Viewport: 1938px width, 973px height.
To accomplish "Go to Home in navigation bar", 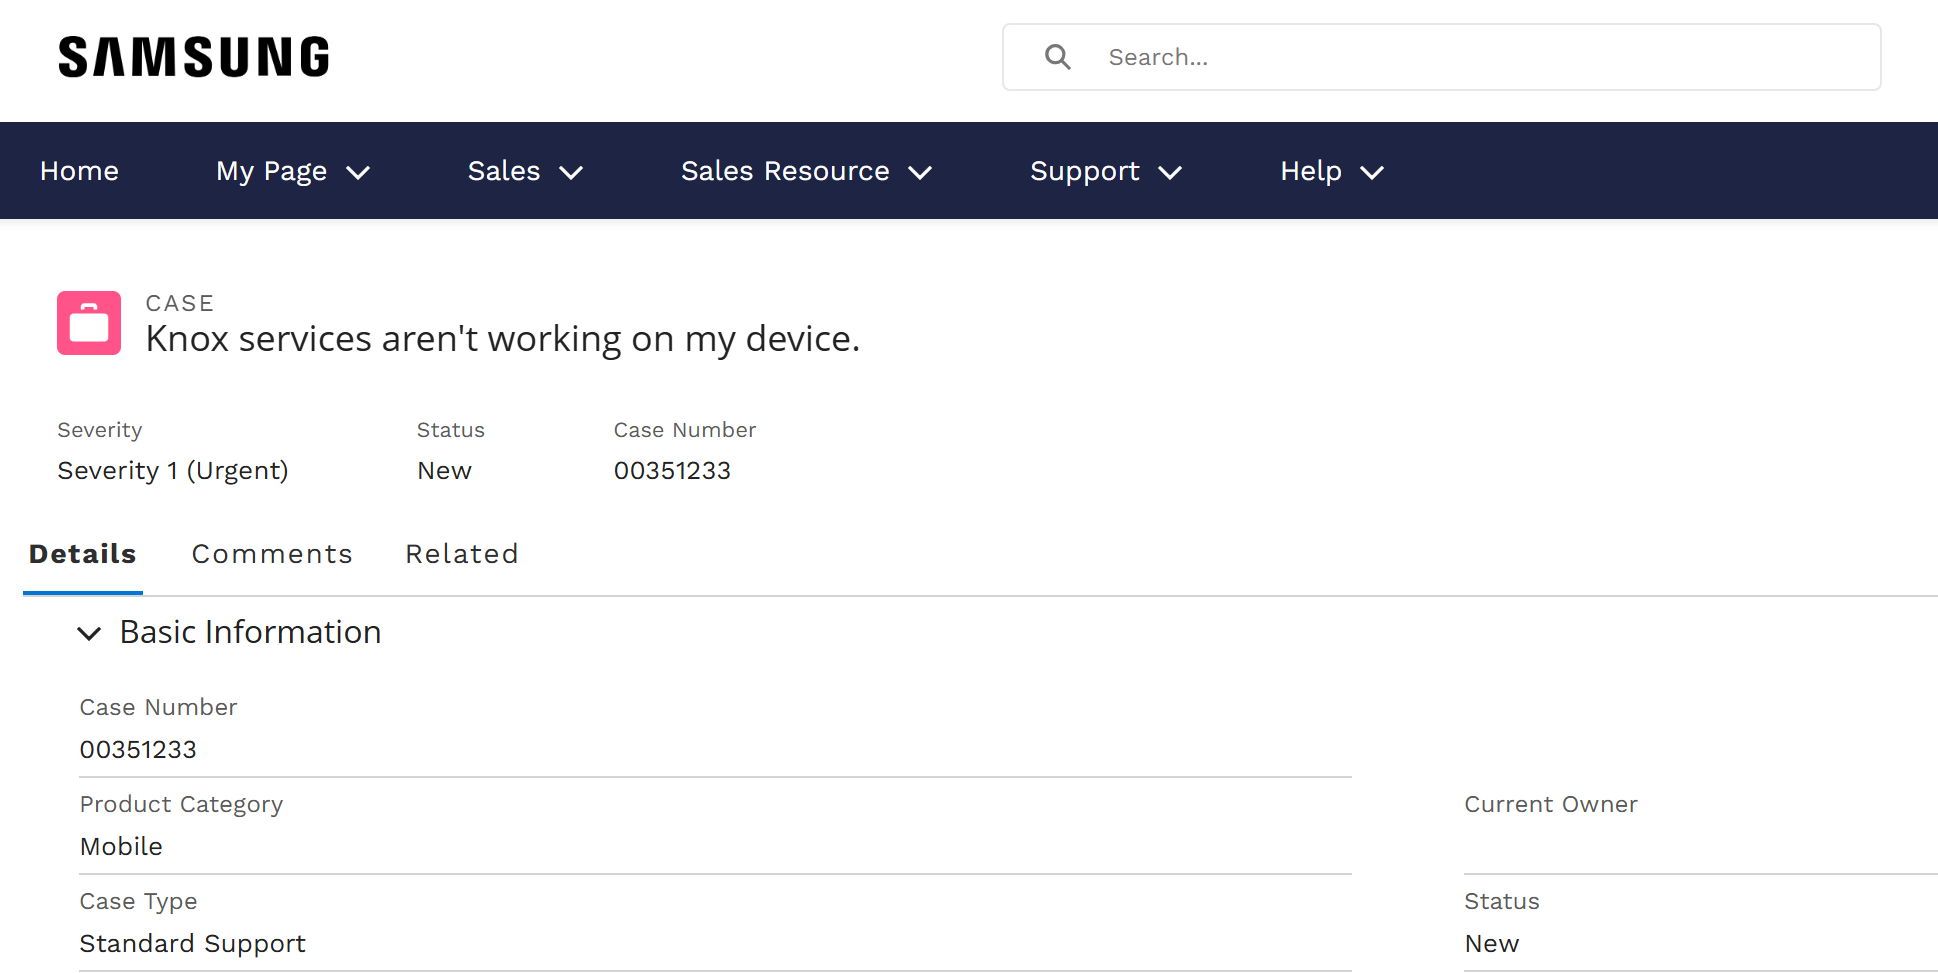I will click(79, 171).
